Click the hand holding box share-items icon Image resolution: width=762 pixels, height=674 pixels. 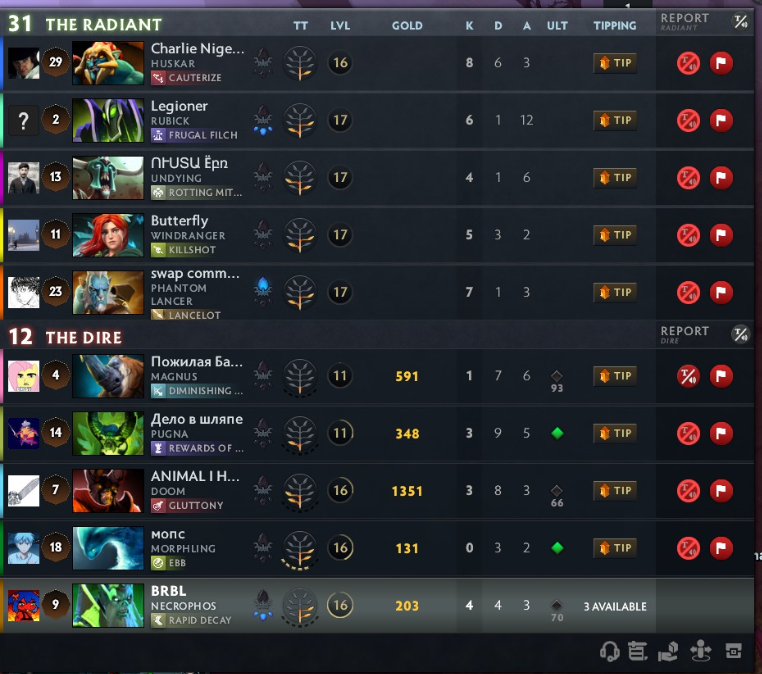pos(668,651)
